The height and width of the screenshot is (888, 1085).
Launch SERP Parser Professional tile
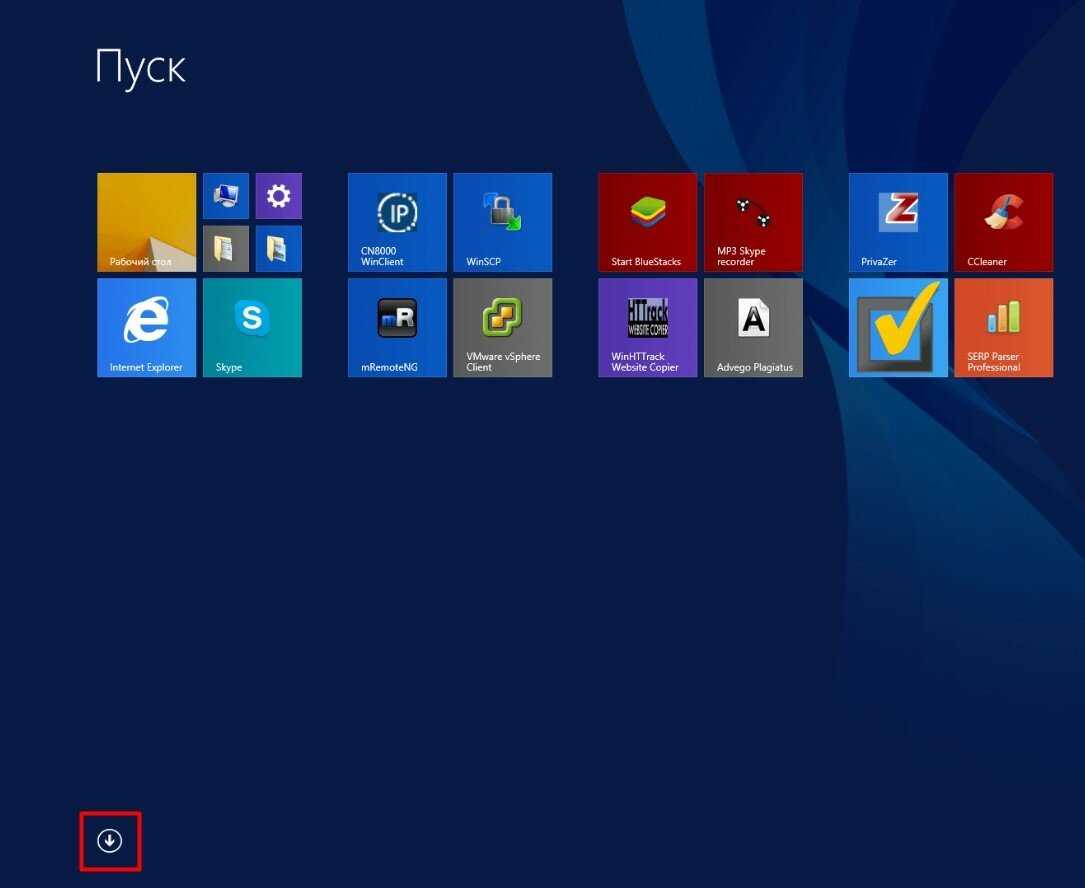point(1004,327)
